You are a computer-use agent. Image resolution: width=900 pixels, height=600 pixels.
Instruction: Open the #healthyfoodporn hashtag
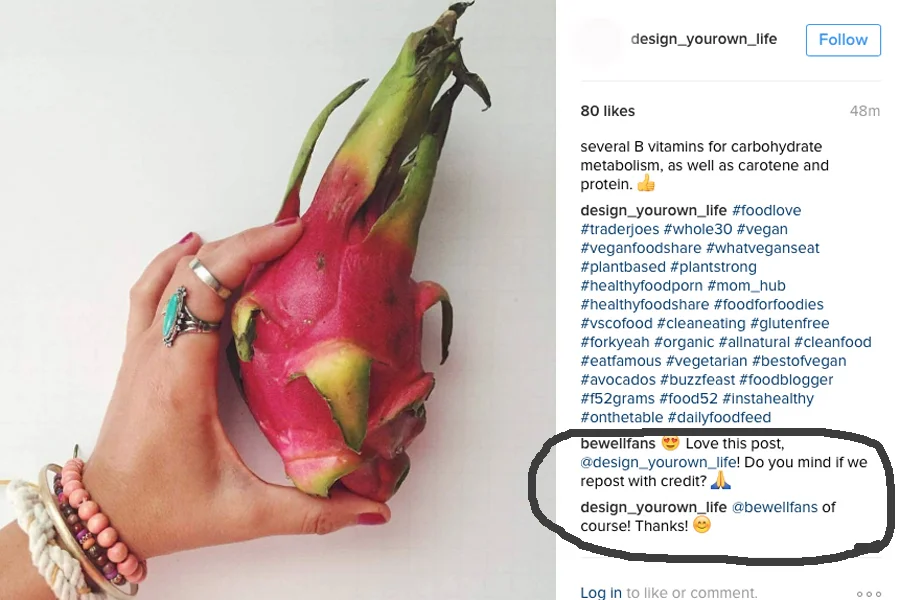click(x=641, y=285)
